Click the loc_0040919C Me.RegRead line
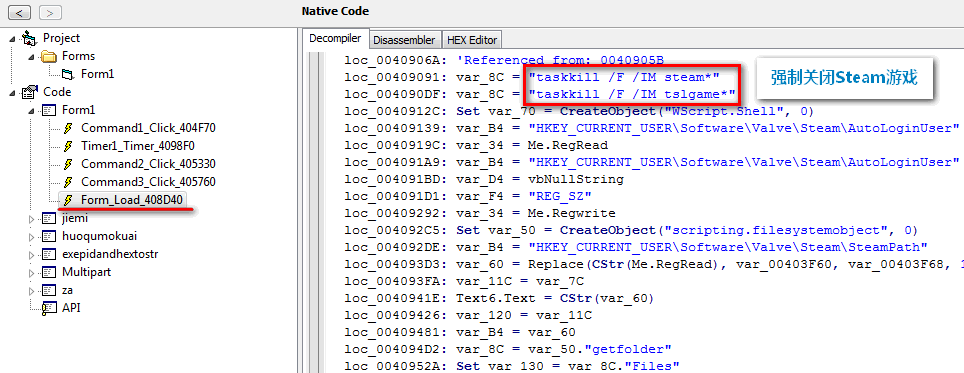 (x=476, y=146)
